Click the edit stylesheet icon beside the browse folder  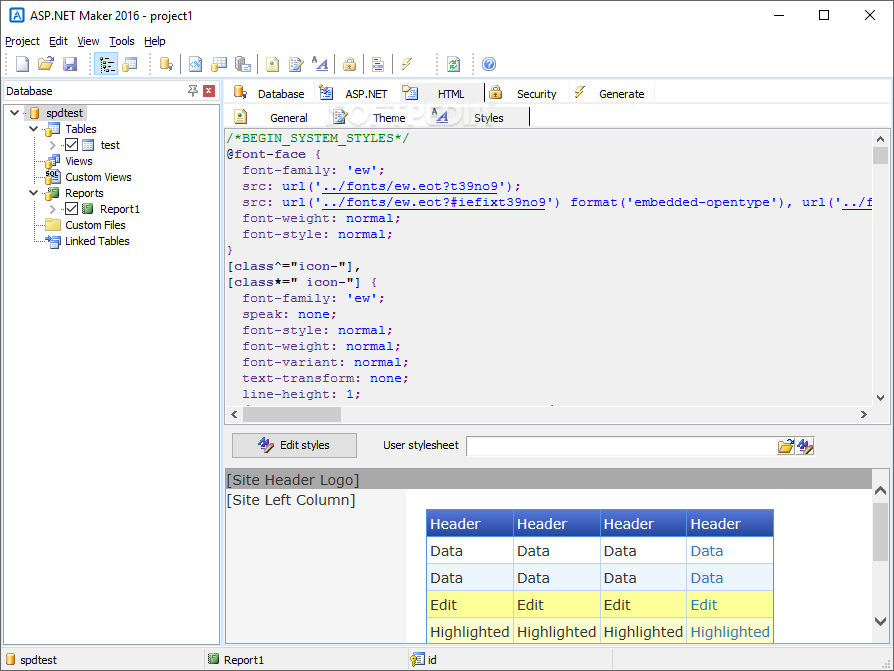(805, 446)
